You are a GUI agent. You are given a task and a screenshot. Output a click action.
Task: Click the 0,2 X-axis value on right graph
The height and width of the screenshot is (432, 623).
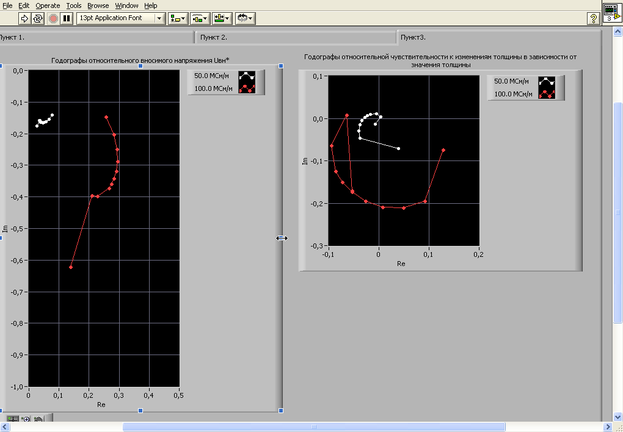[478, 255]
